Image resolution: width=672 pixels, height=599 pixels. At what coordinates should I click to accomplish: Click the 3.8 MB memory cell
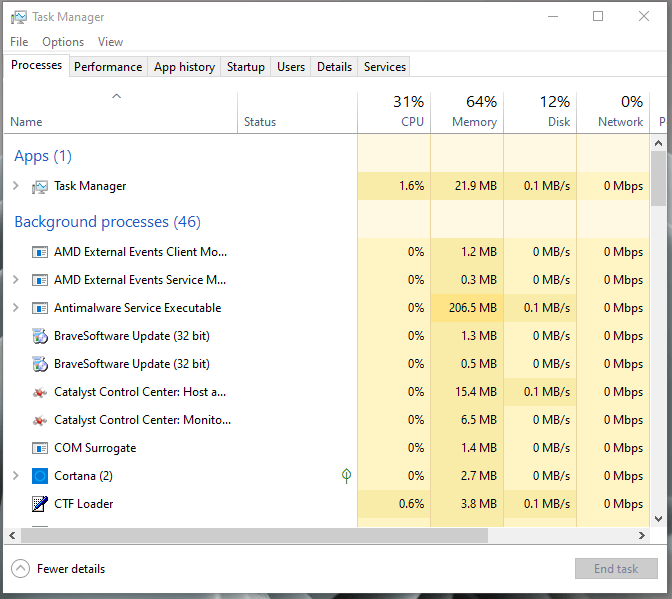pyautogui.click(x=467, y=504)
